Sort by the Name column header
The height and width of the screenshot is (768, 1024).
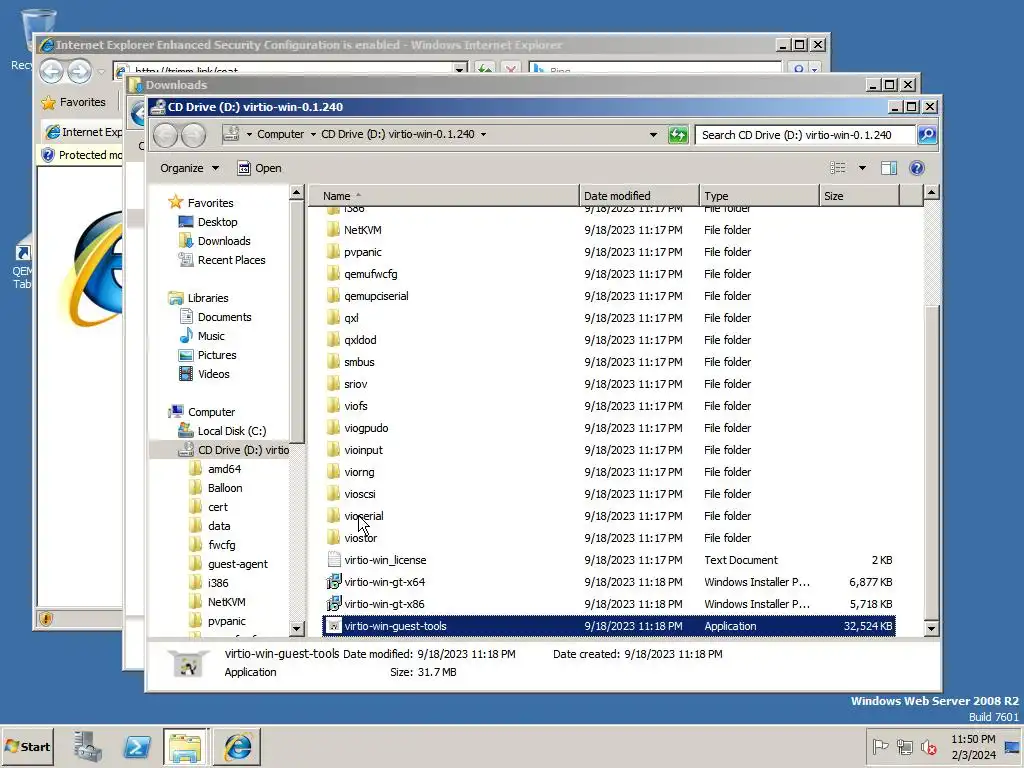point(443,196)
